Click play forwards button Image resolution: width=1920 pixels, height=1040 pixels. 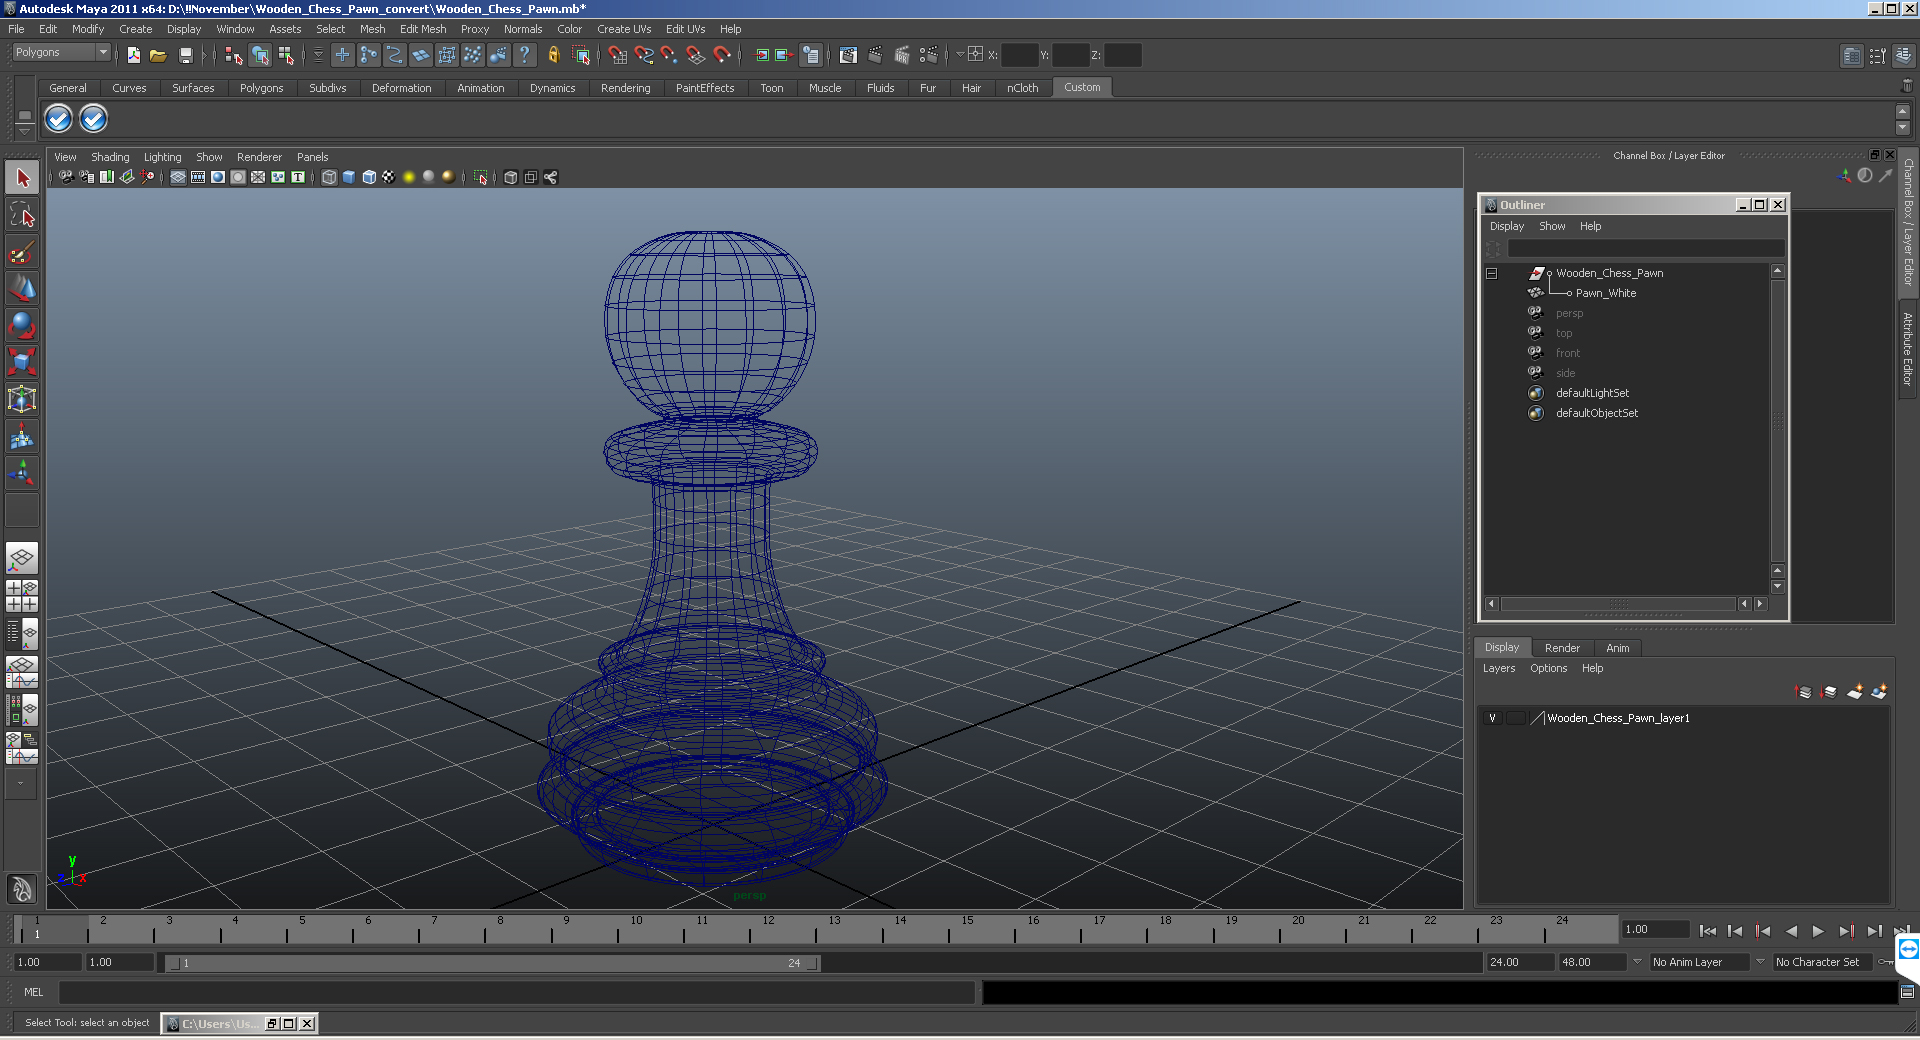[x=1818, y=931]
